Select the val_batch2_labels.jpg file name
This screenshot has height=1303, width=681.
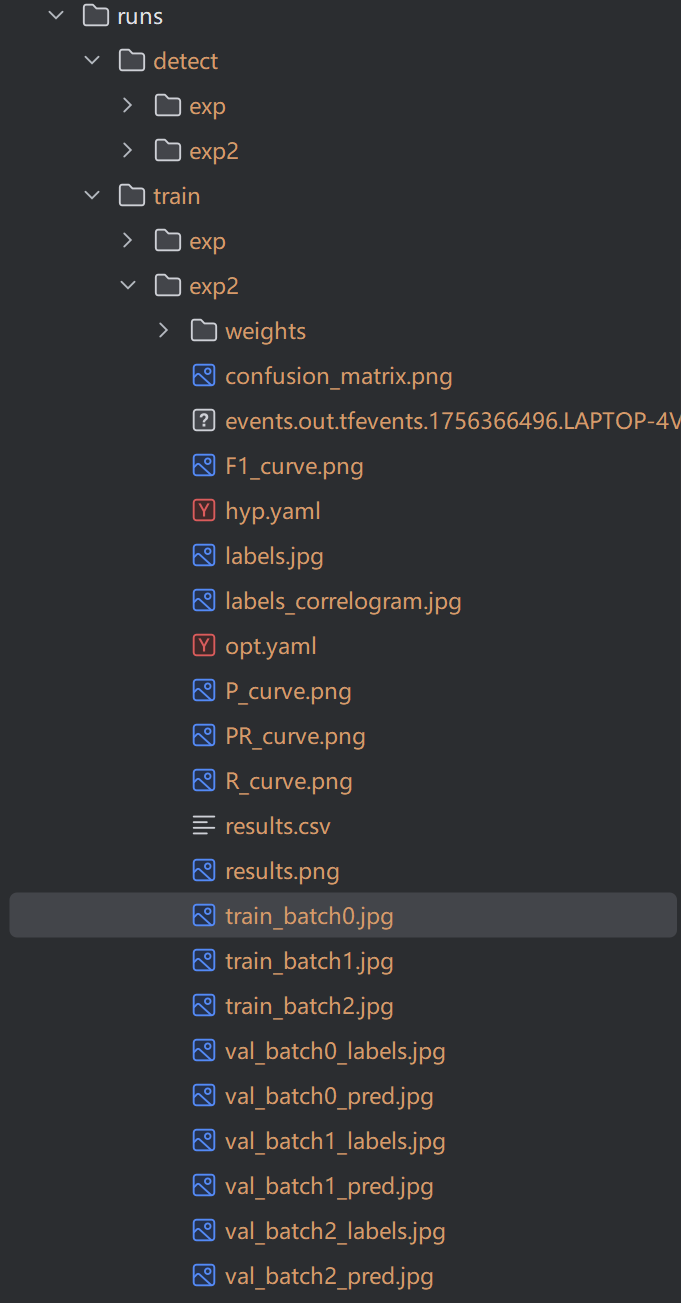tap(335, 1232)
